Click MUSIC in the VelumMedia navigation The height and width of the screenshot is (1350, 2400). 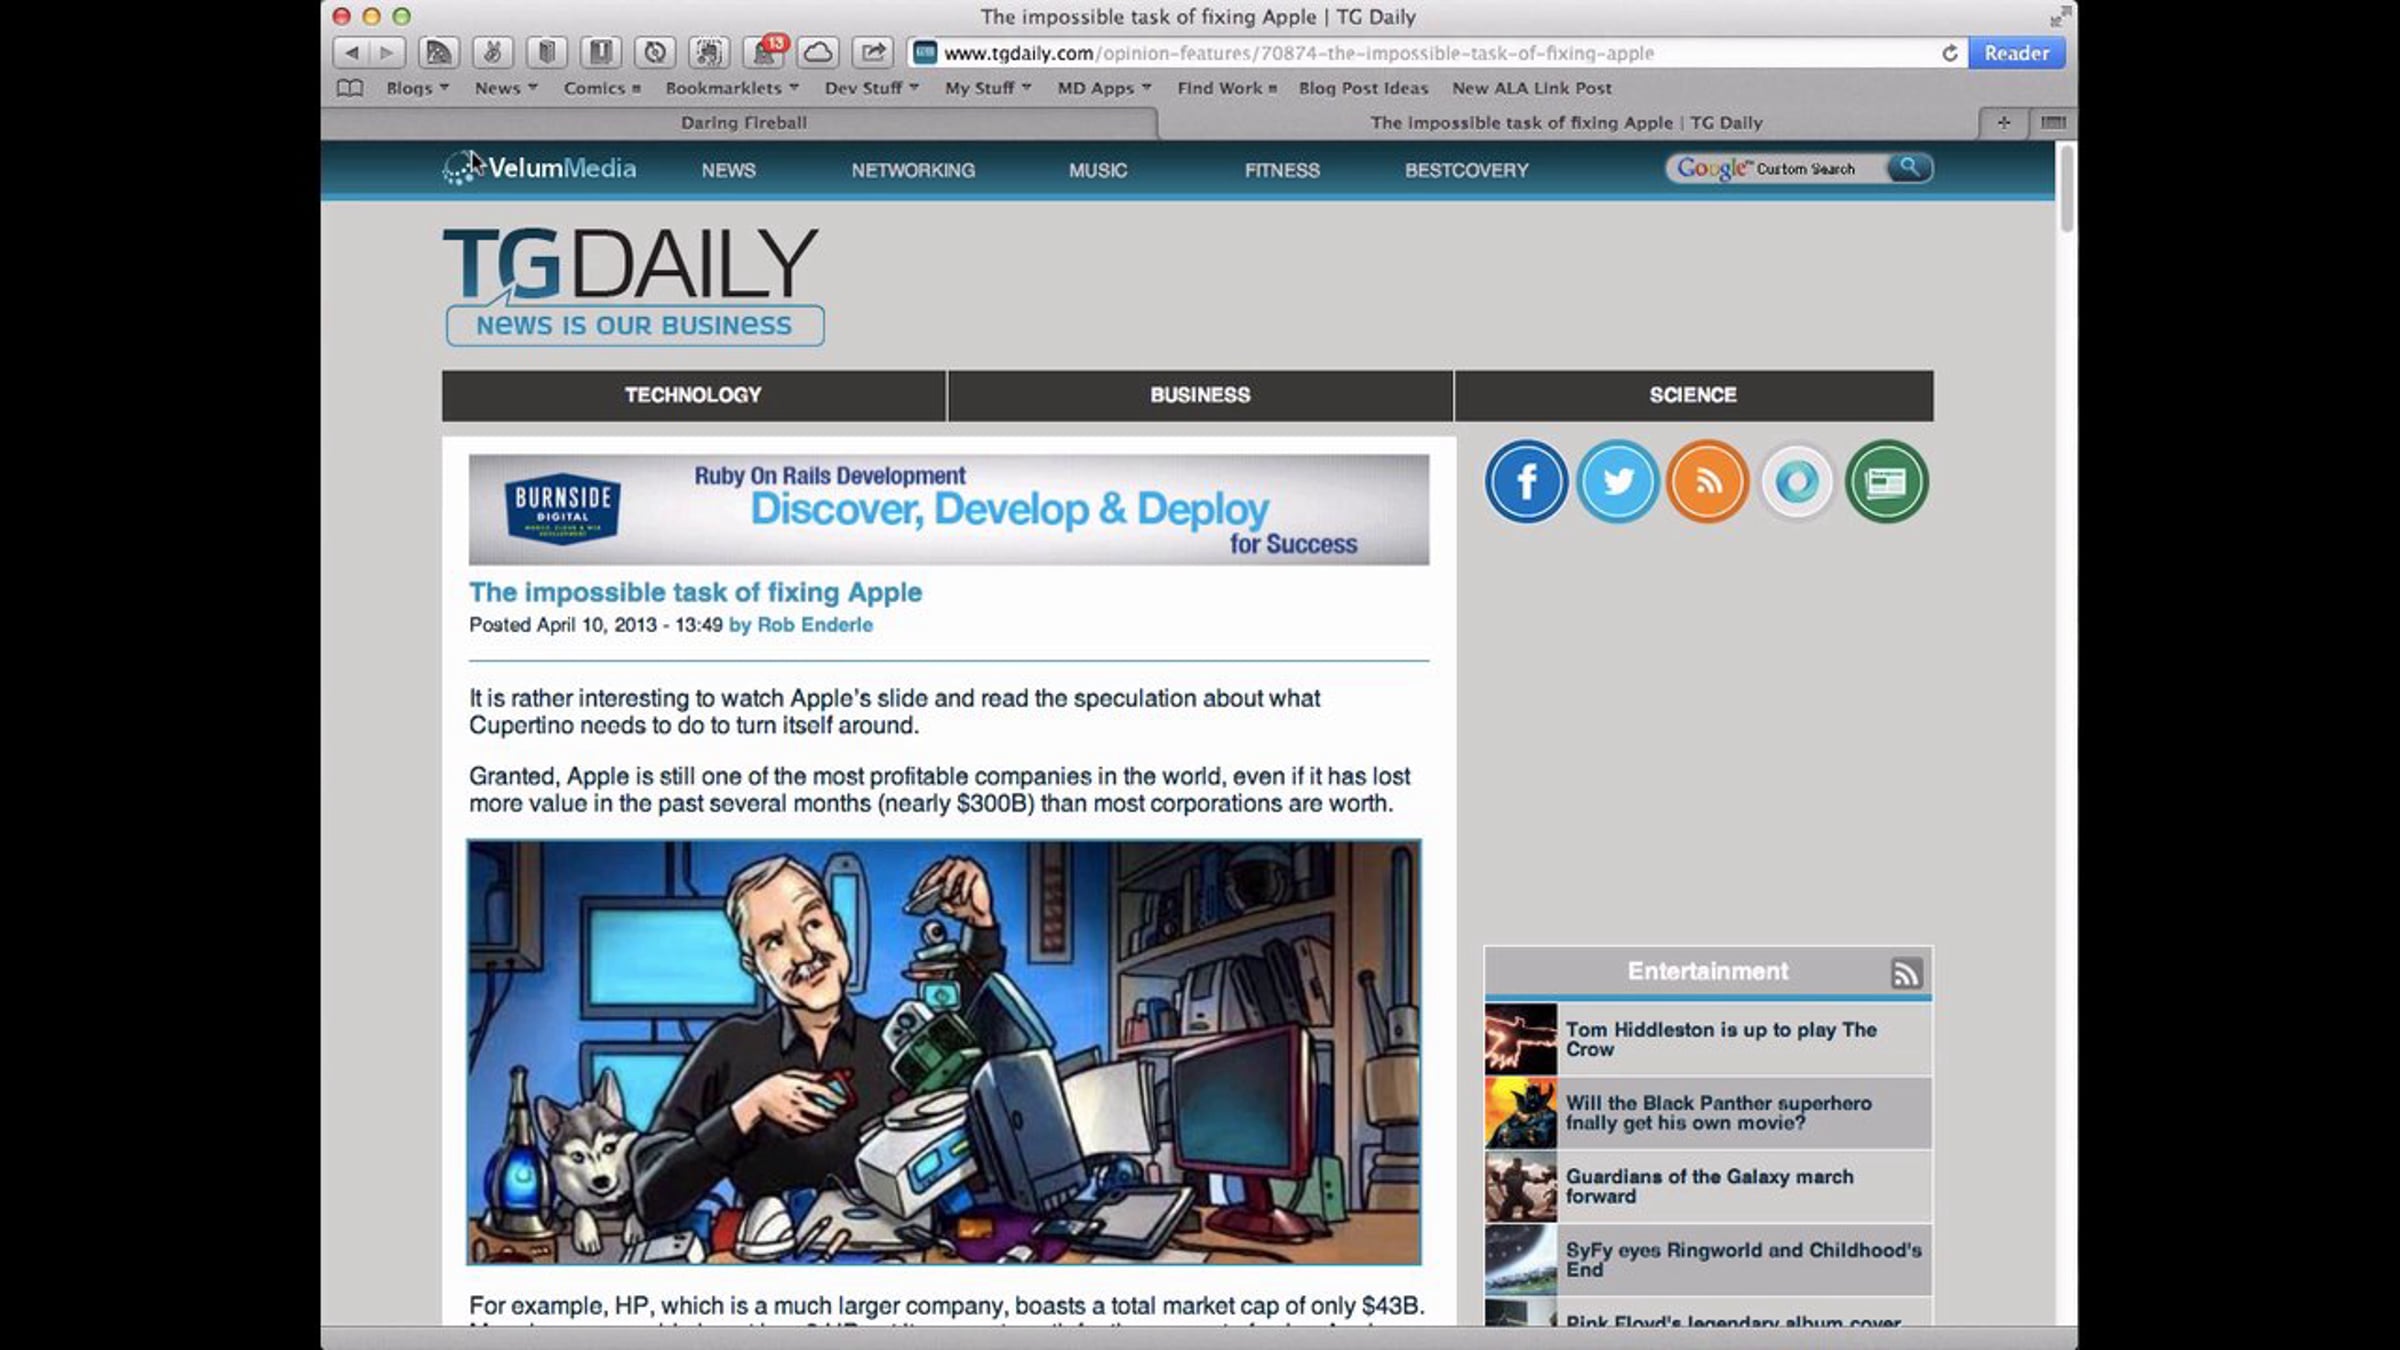[1098, 170]
